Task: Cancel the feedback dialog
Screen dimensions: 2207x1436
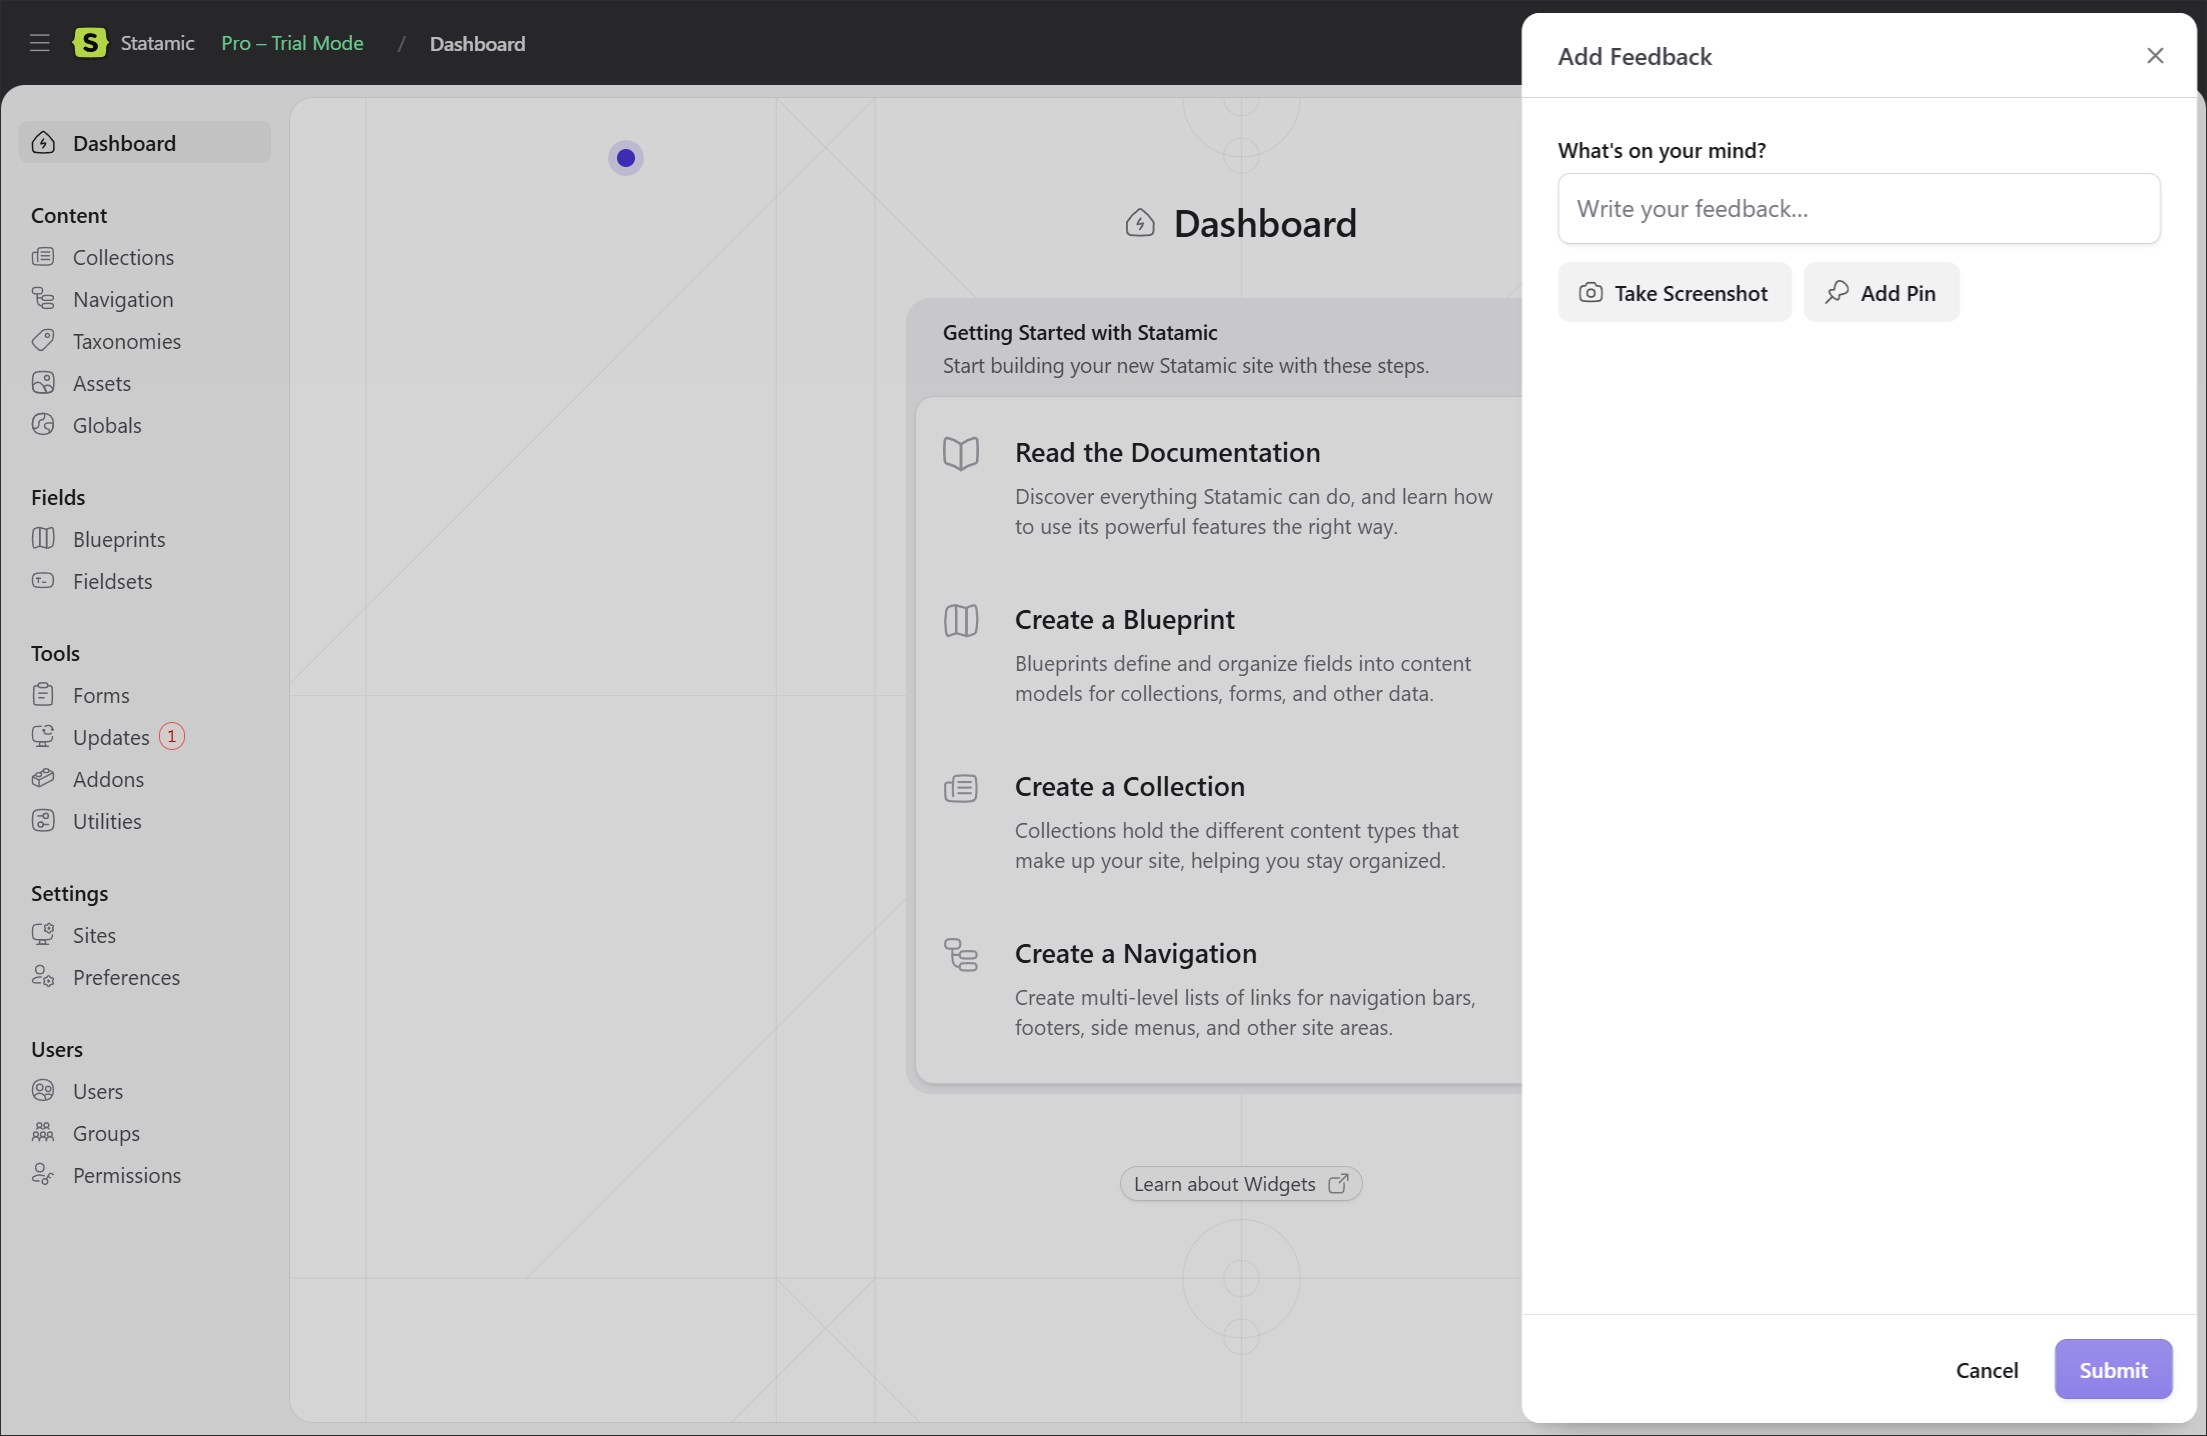Action: tap(1986, 1369)
